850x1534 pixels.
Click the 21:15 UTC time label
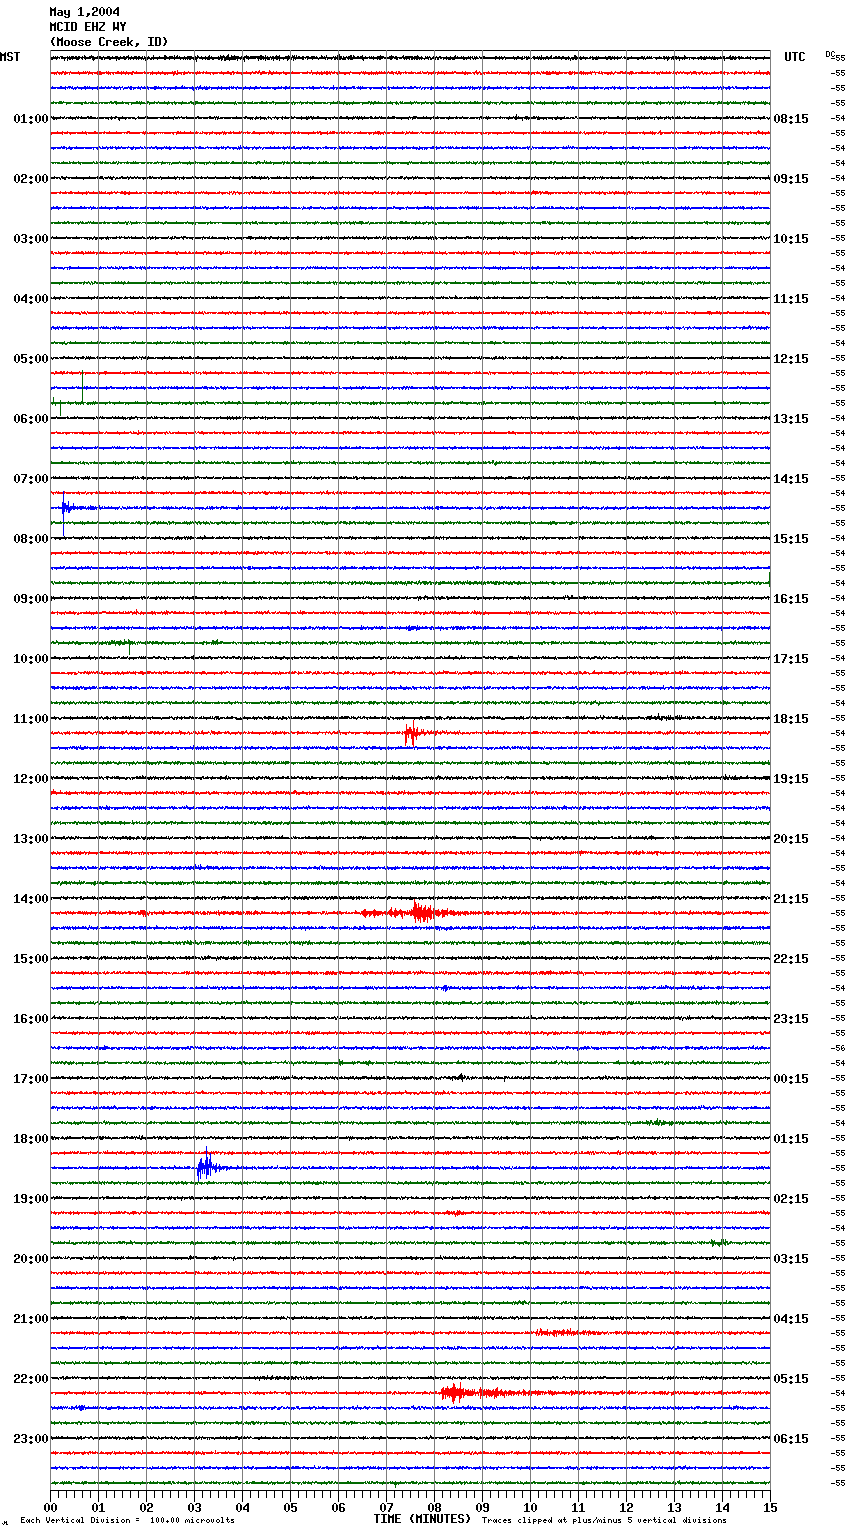[x=791, y=899]
